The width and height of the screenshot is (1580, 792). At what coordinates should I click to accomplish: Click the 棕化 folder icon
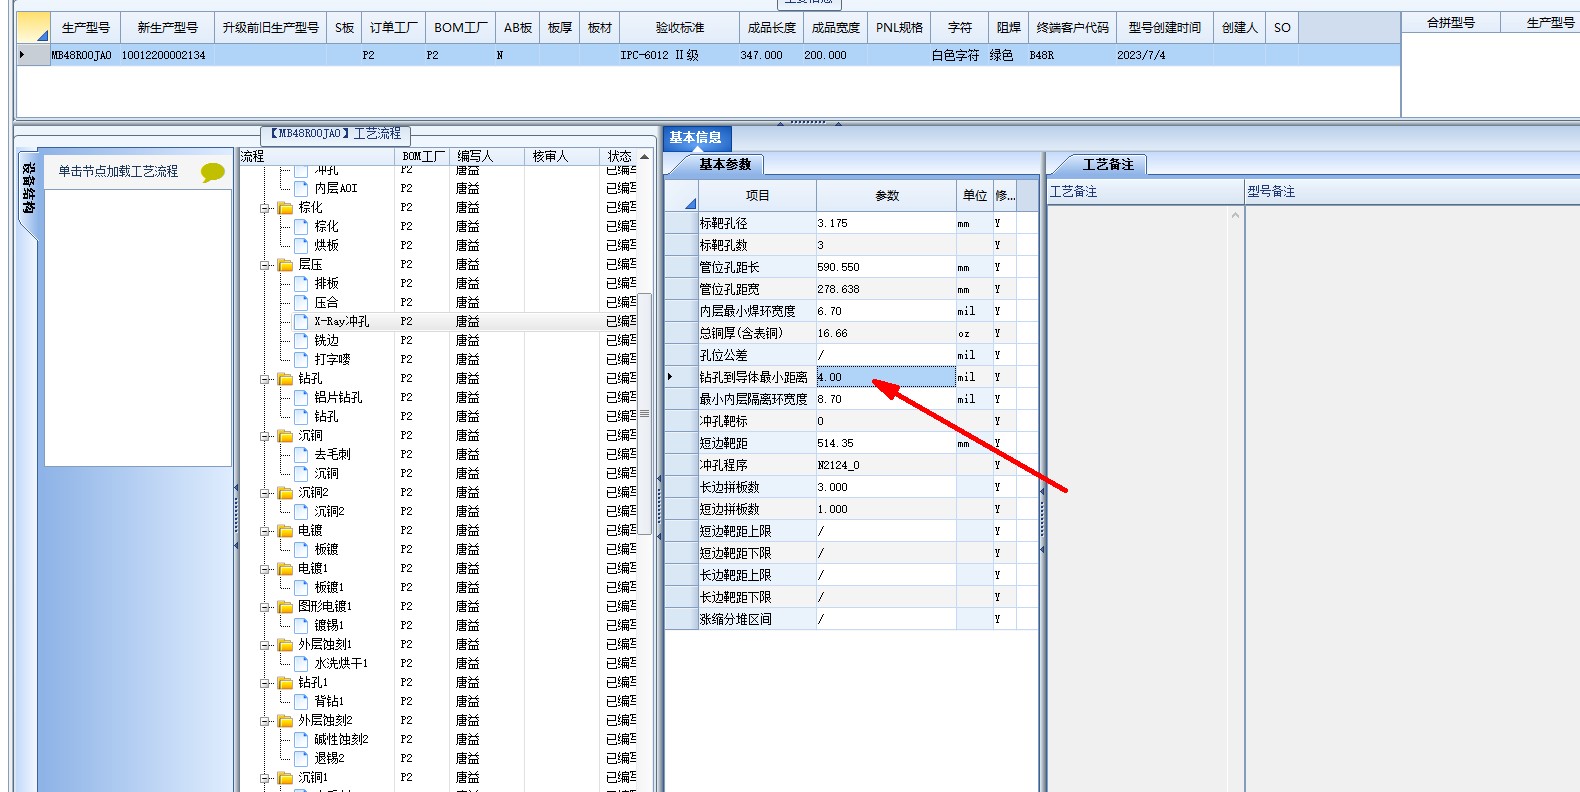click(x=285, y=208)
